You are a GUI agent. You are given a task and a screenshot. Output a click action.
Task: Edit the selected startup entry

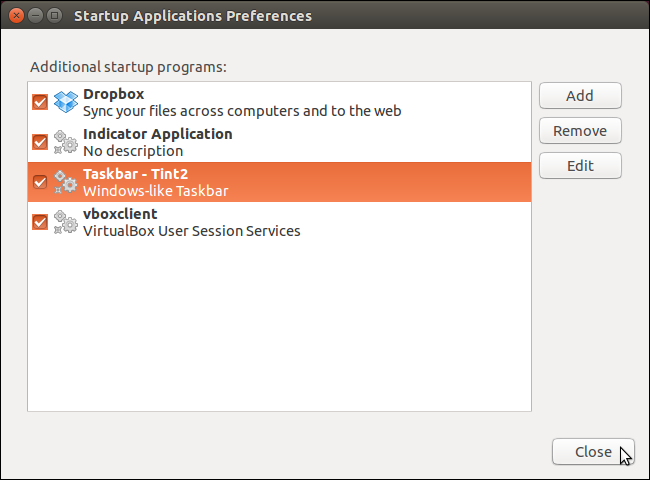point(580,166)
